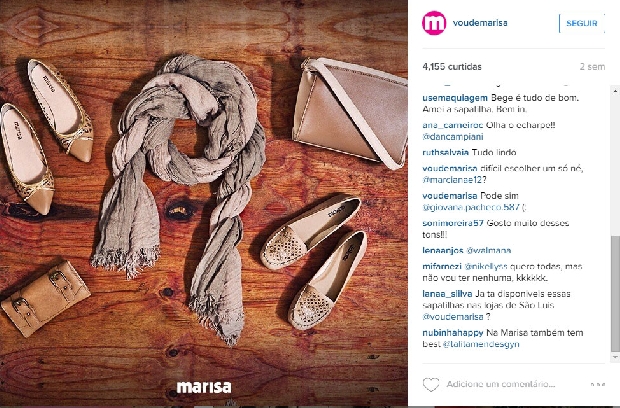This screenshot has width=620, height=408.
Task: Click the scrollbar down arrow in comments
Action: pyautogui.click(x=615, y=357)
